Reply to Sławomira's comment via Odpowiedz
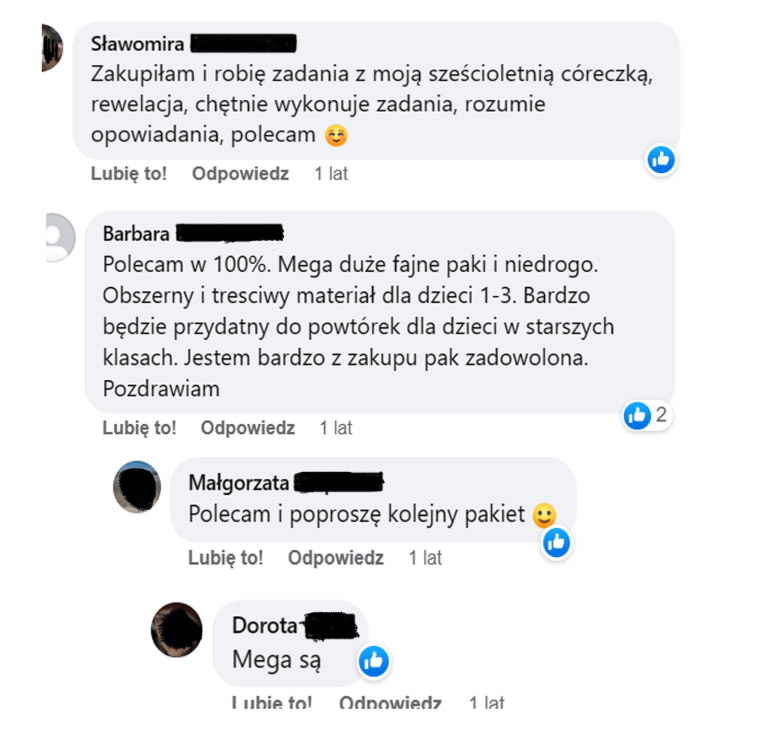The height and width of the screenshot is (731, 768). pos(240,173)
